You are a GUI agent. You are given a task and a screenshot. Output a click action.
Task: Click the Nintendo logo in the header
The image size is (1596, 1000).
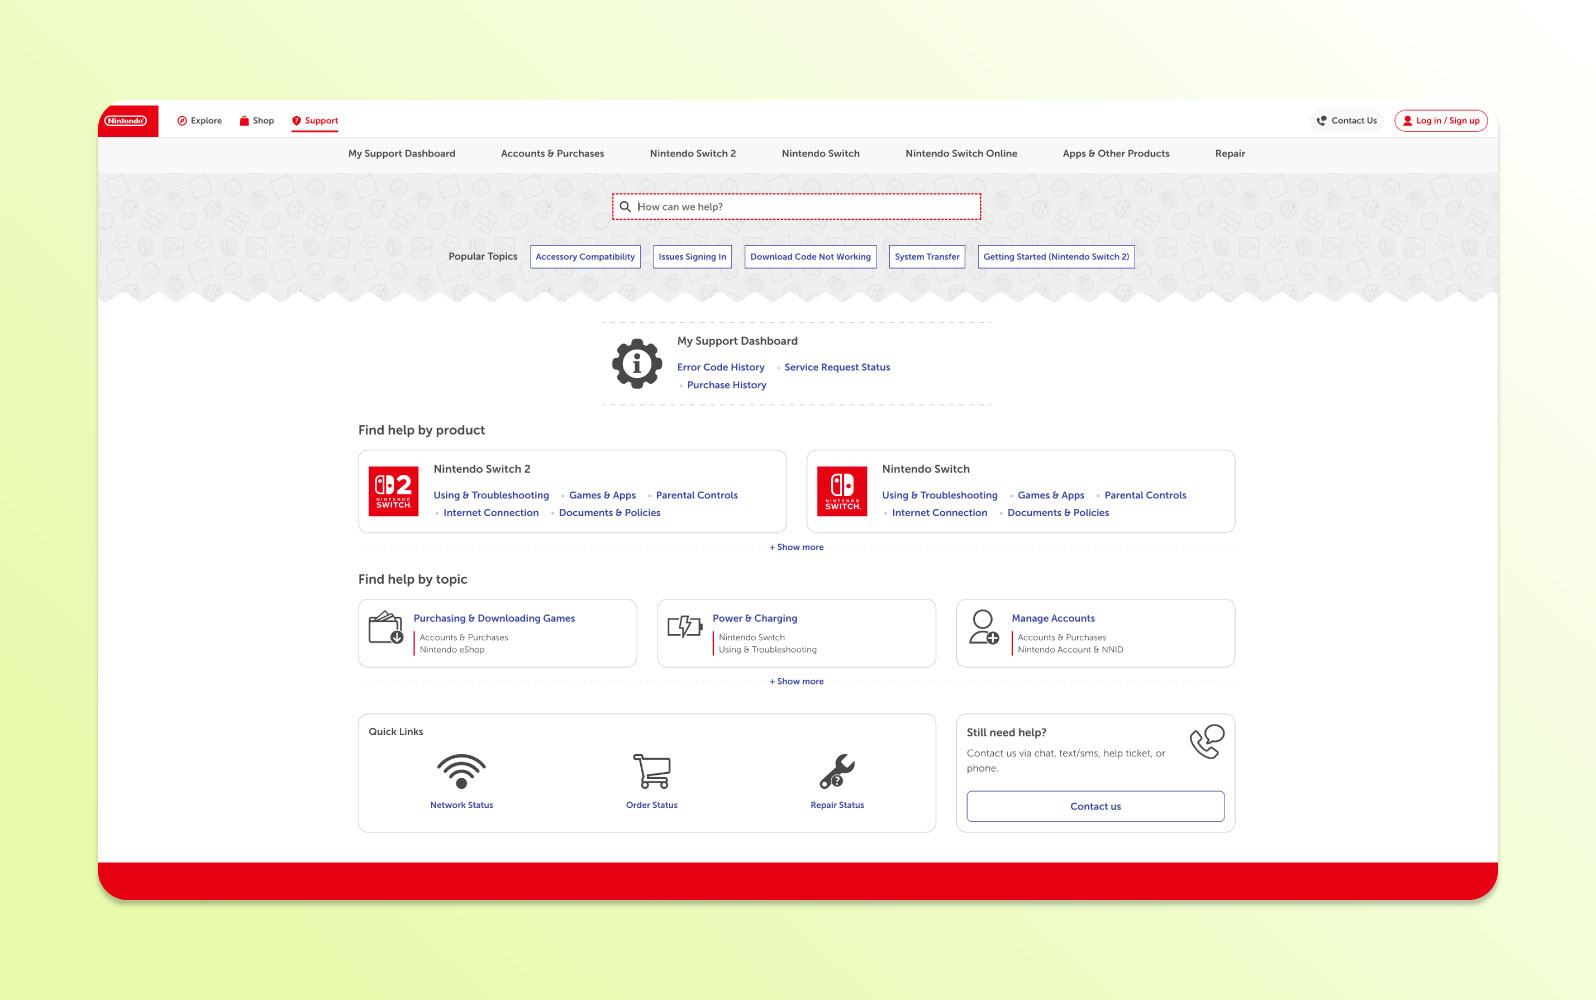[127, 121]
